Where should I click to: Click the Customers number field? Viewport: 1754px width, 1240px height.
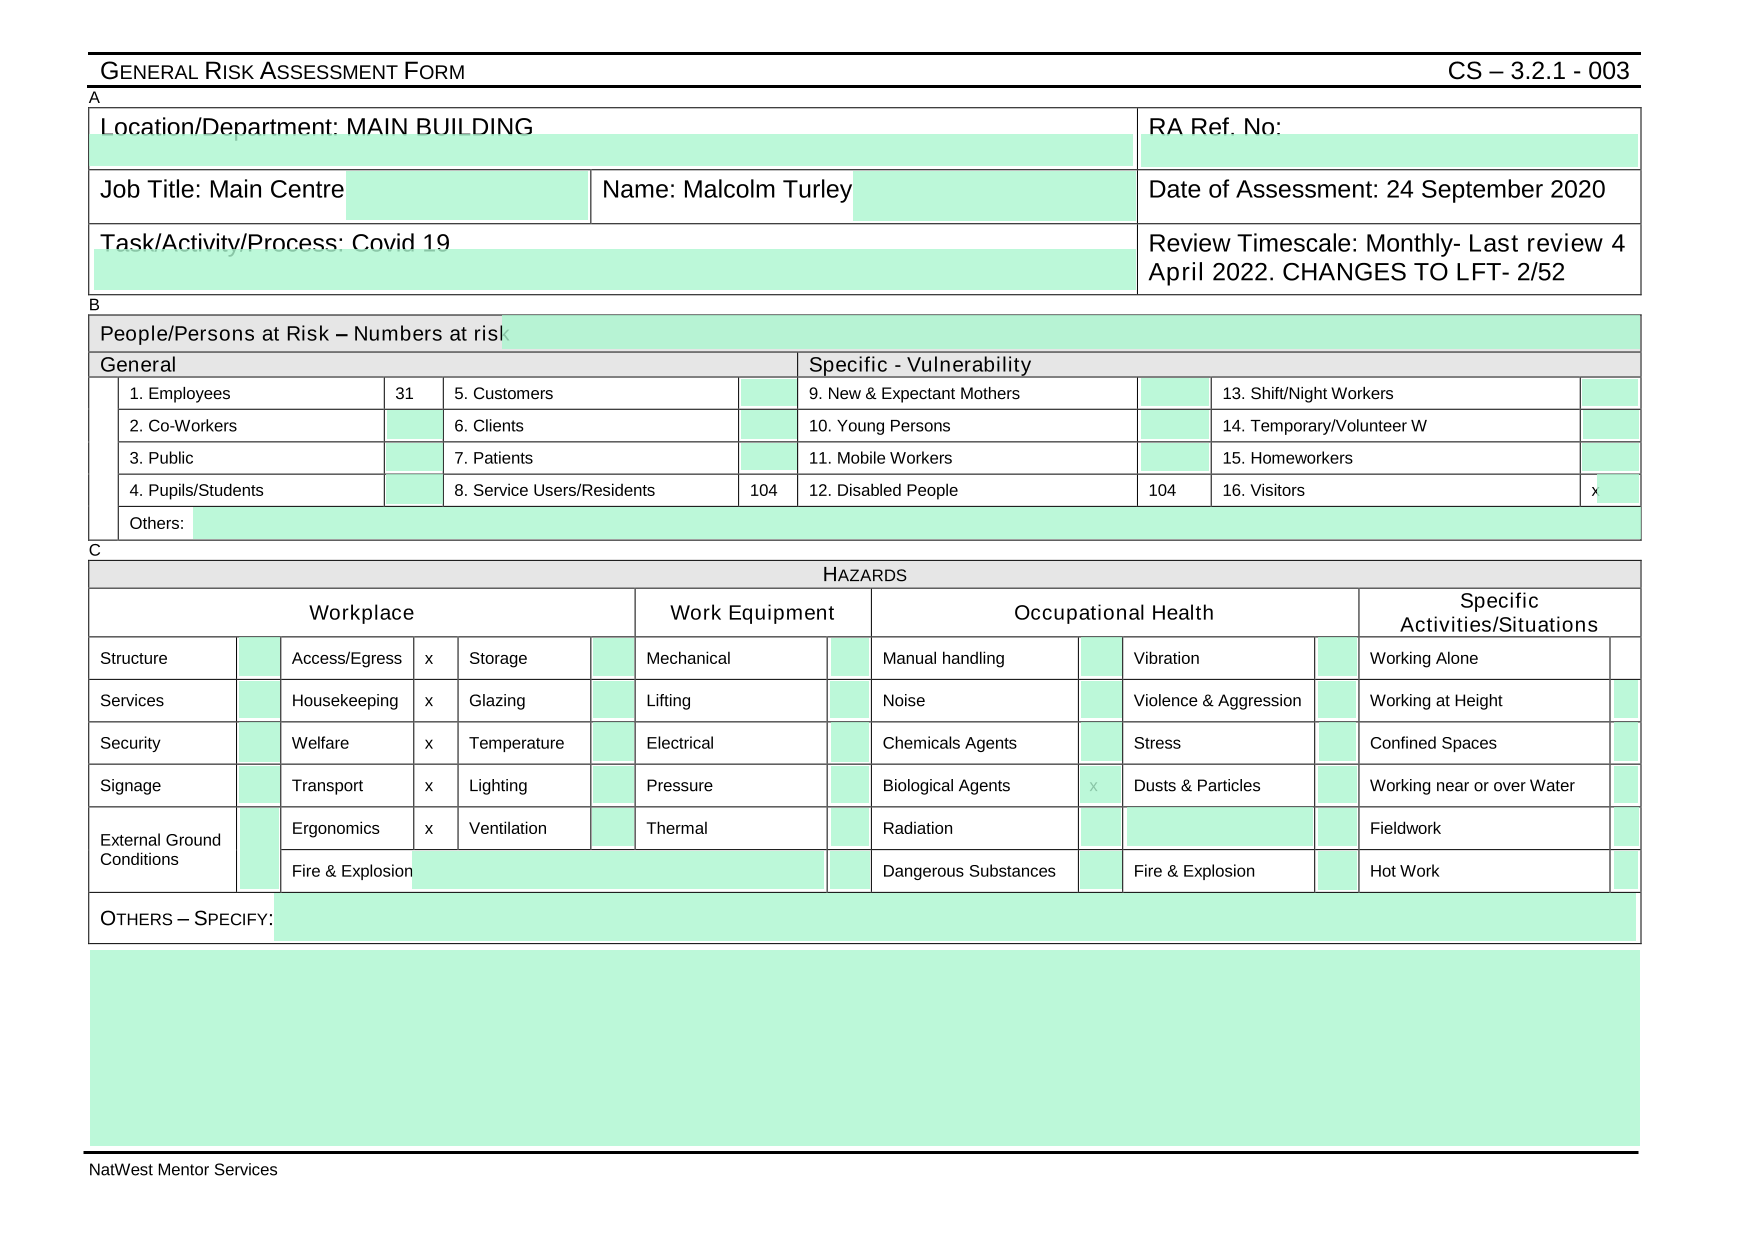pyautogui.click(x=768, y=393)
